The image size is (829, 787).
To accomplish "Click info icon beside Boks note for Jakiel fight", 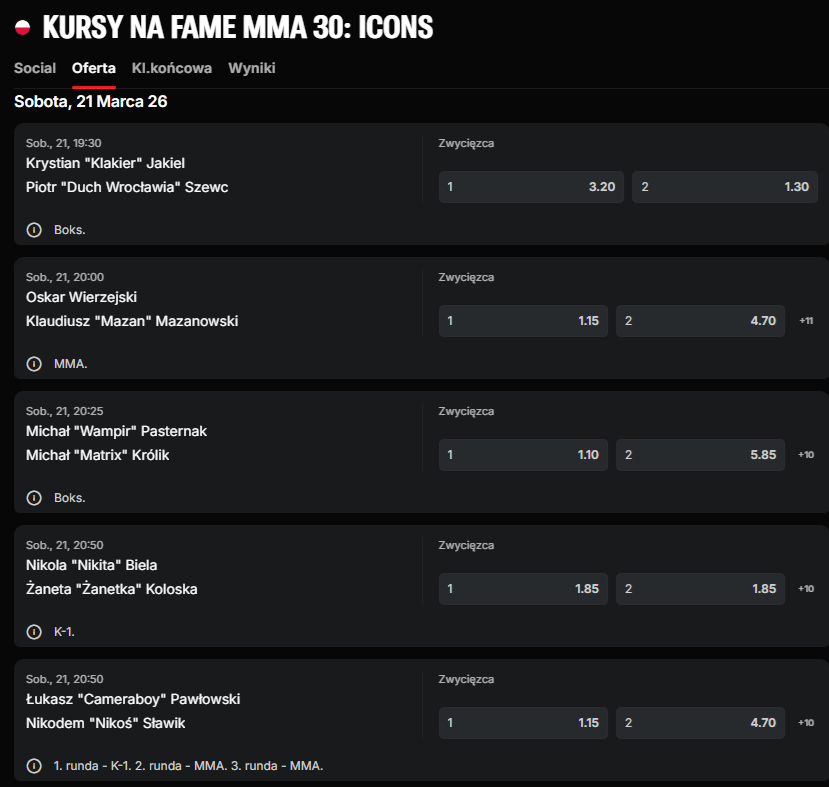I will (34, 230).
